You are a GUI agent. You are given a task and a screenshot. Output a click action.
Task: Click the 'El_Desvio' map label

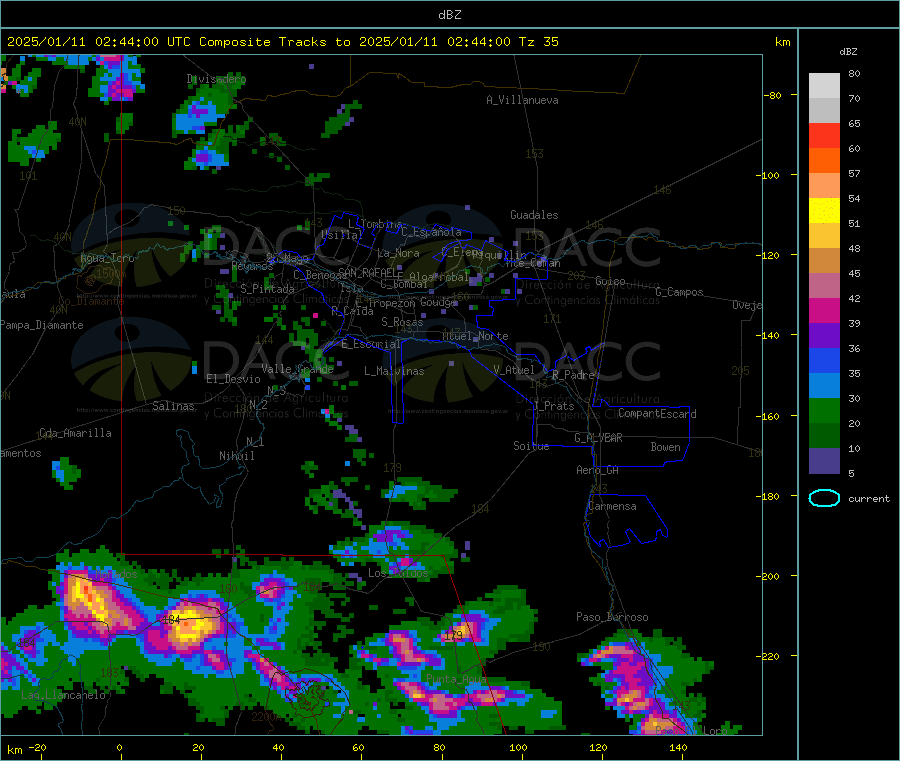(x=233, y=379)
